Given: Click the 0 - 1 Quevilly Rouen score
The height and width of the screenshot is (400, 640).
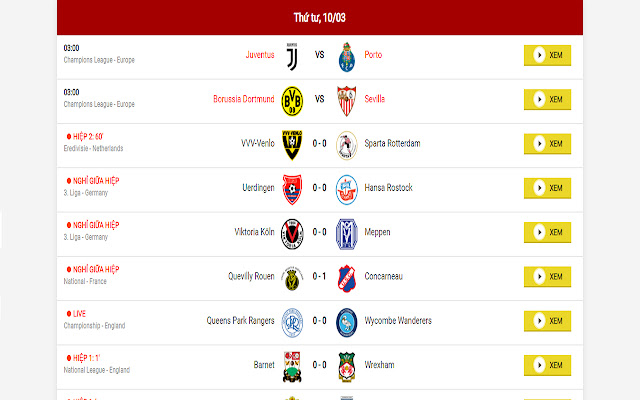Looking at the screenshot, I should pyautogui.click(x=319, y=276).
